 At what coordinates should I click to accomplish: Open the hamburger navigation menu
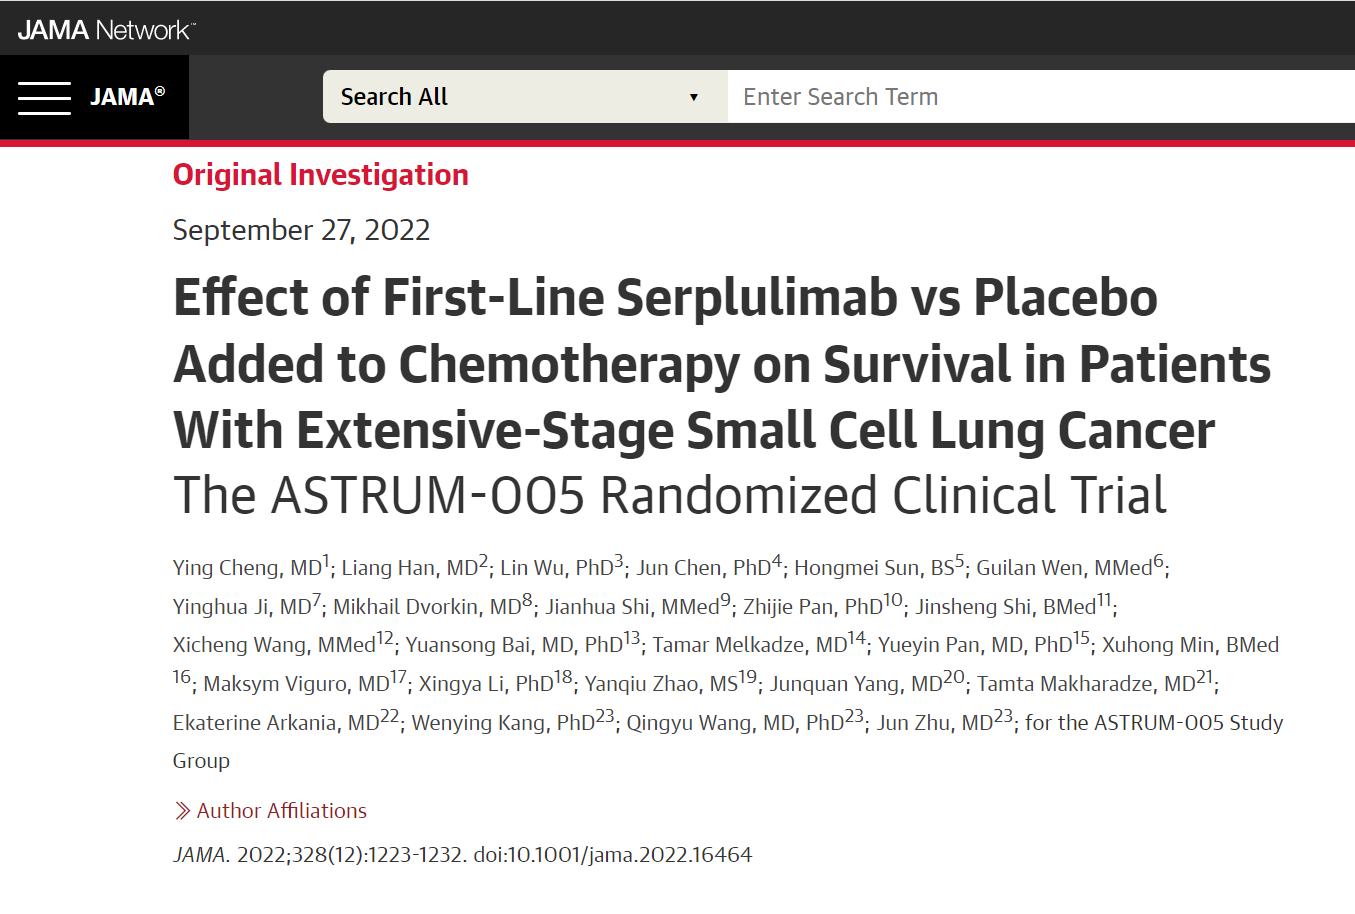(44, 98)
